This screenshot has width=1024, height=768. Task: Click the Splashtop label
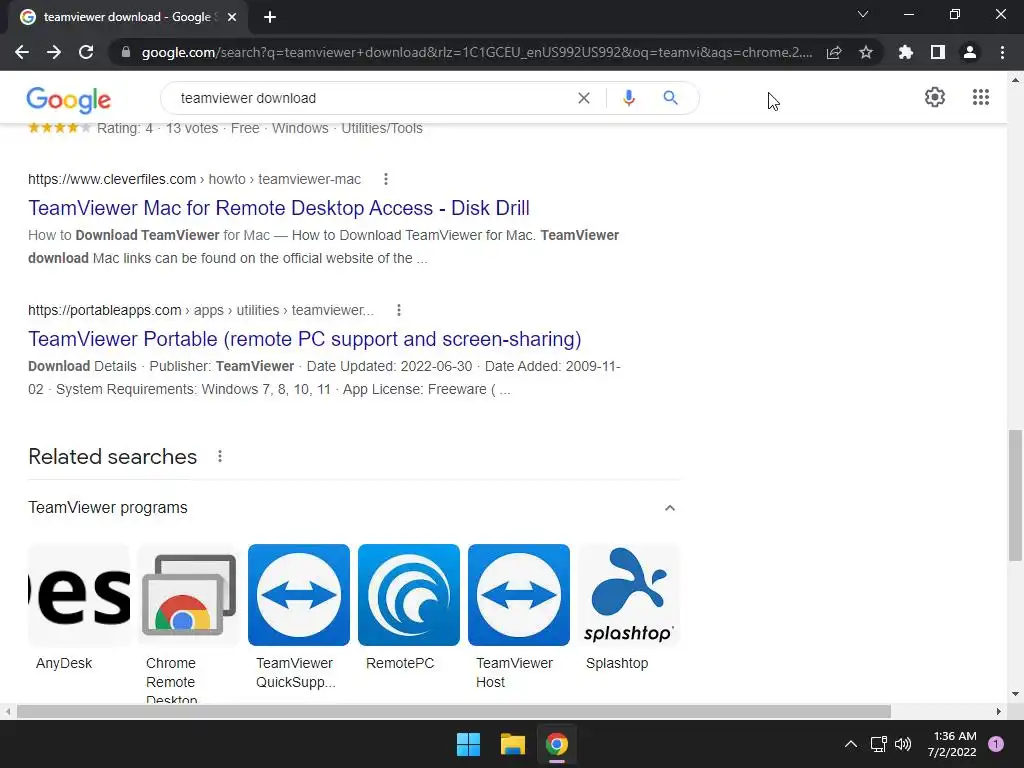pyautogui.click(x=617, y=664)
